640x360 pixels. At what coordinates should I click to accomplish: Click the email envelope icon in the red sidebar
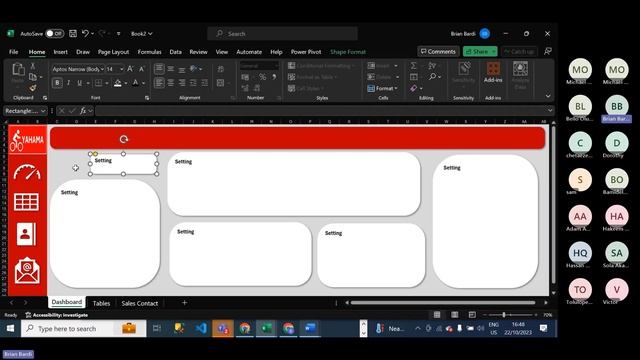click(27, 270)
